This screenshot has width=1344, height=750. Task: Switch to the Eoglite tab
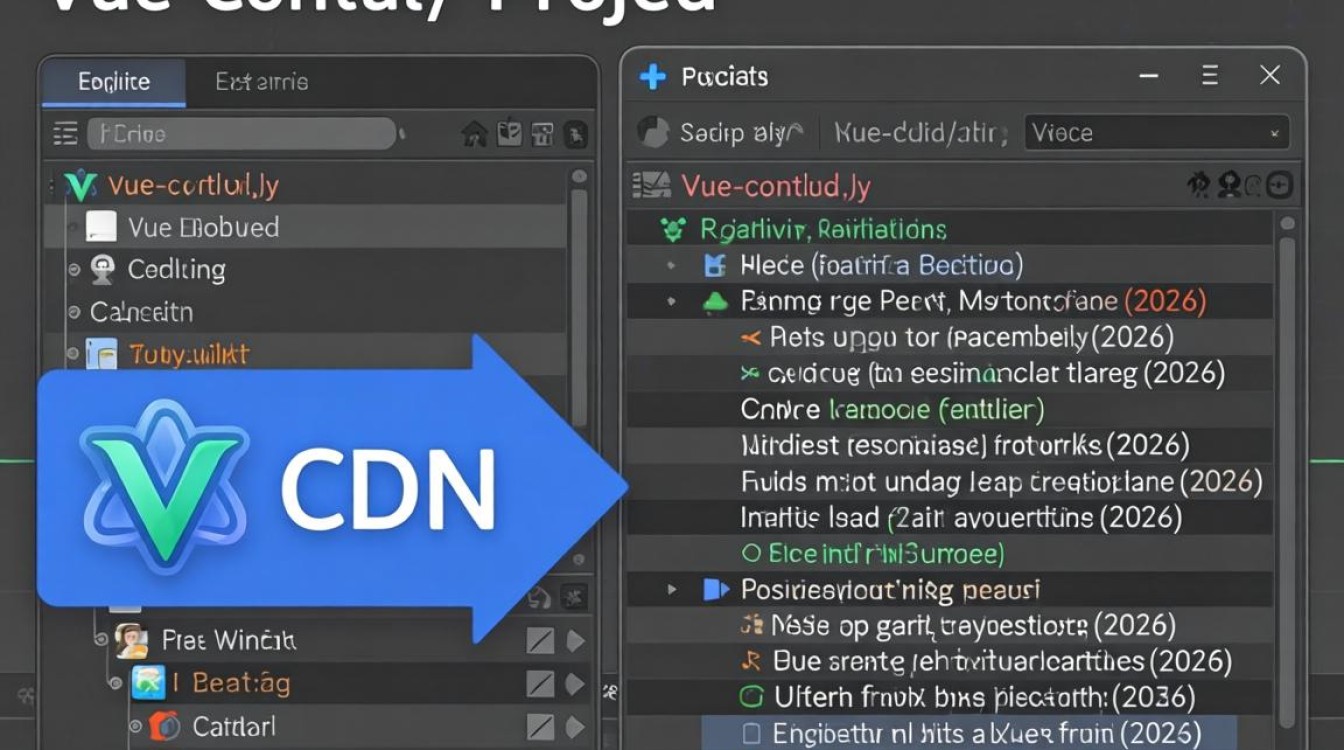[x=113, y=82]
